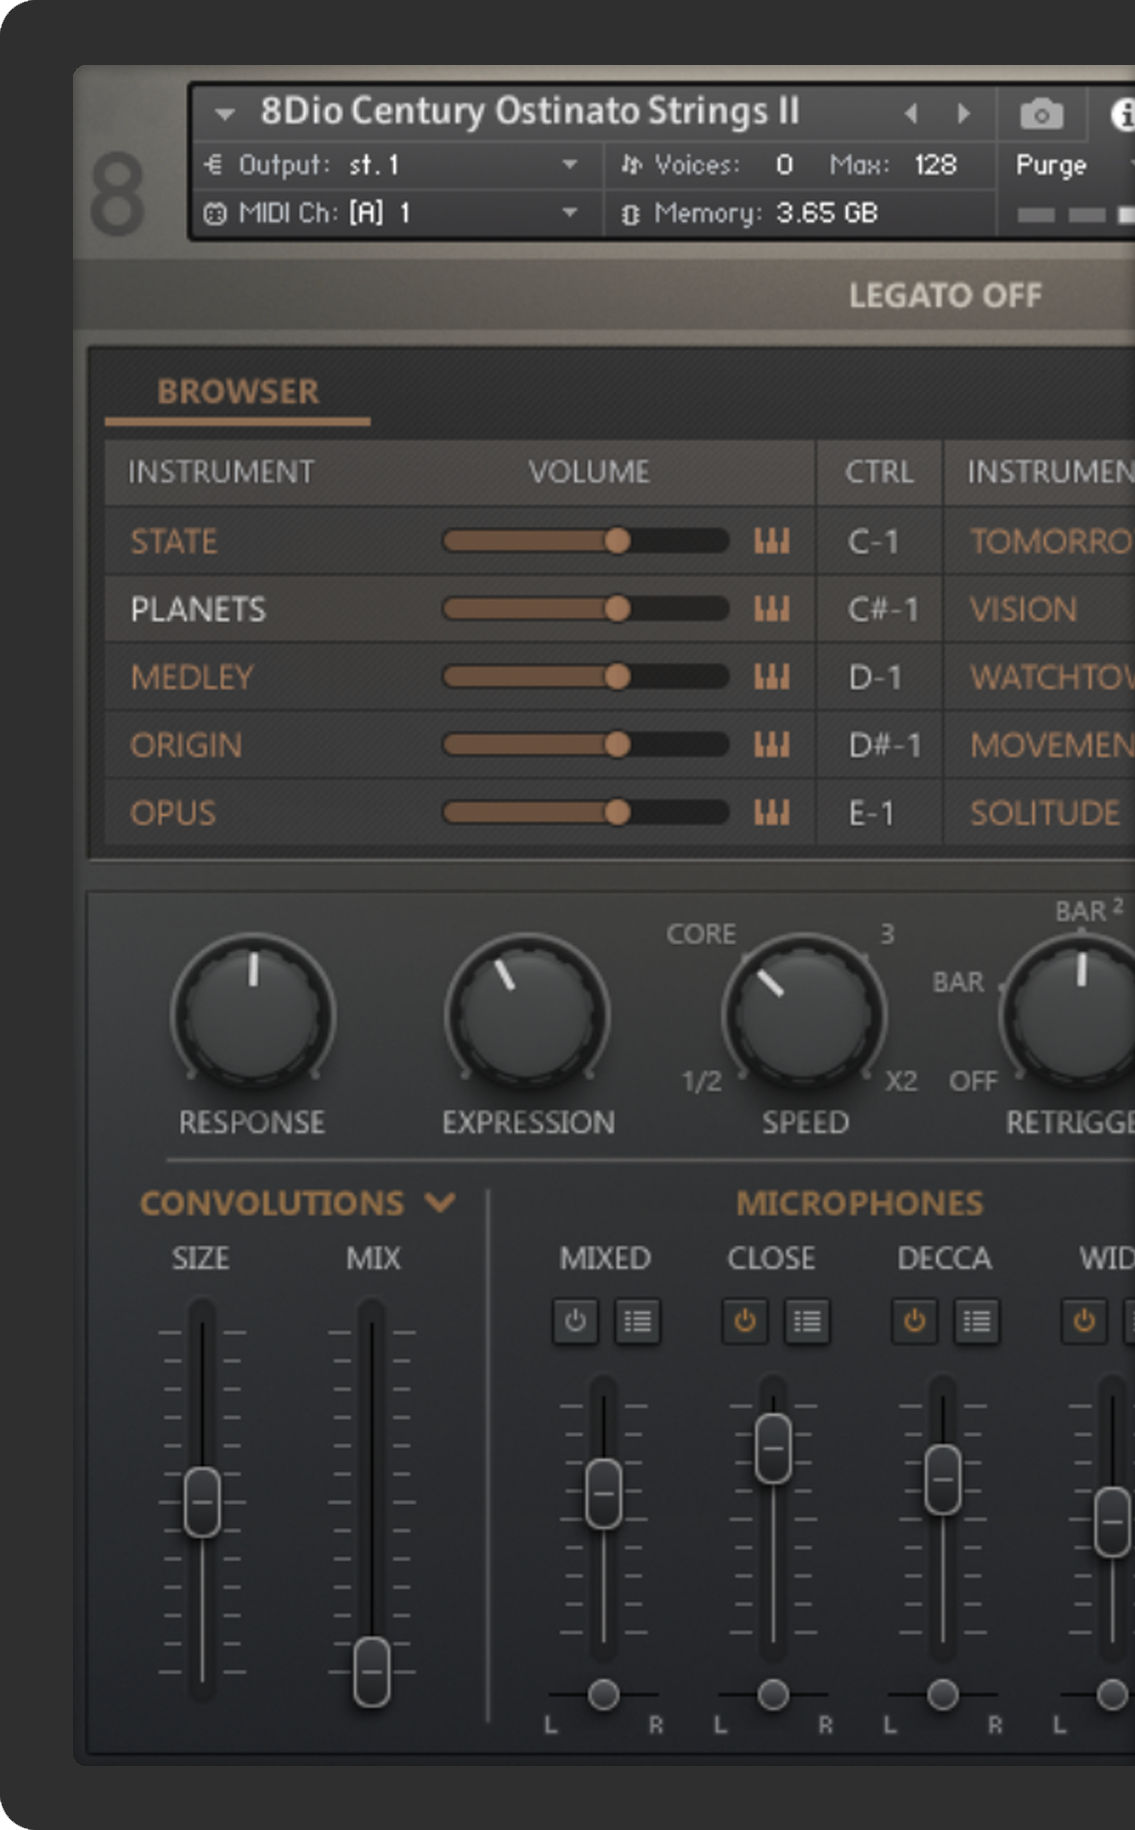Click the MEDLEY volume slider
Image resolution: width=1135 pixels, height=1830 pixels.
click(x=586, y=677)
